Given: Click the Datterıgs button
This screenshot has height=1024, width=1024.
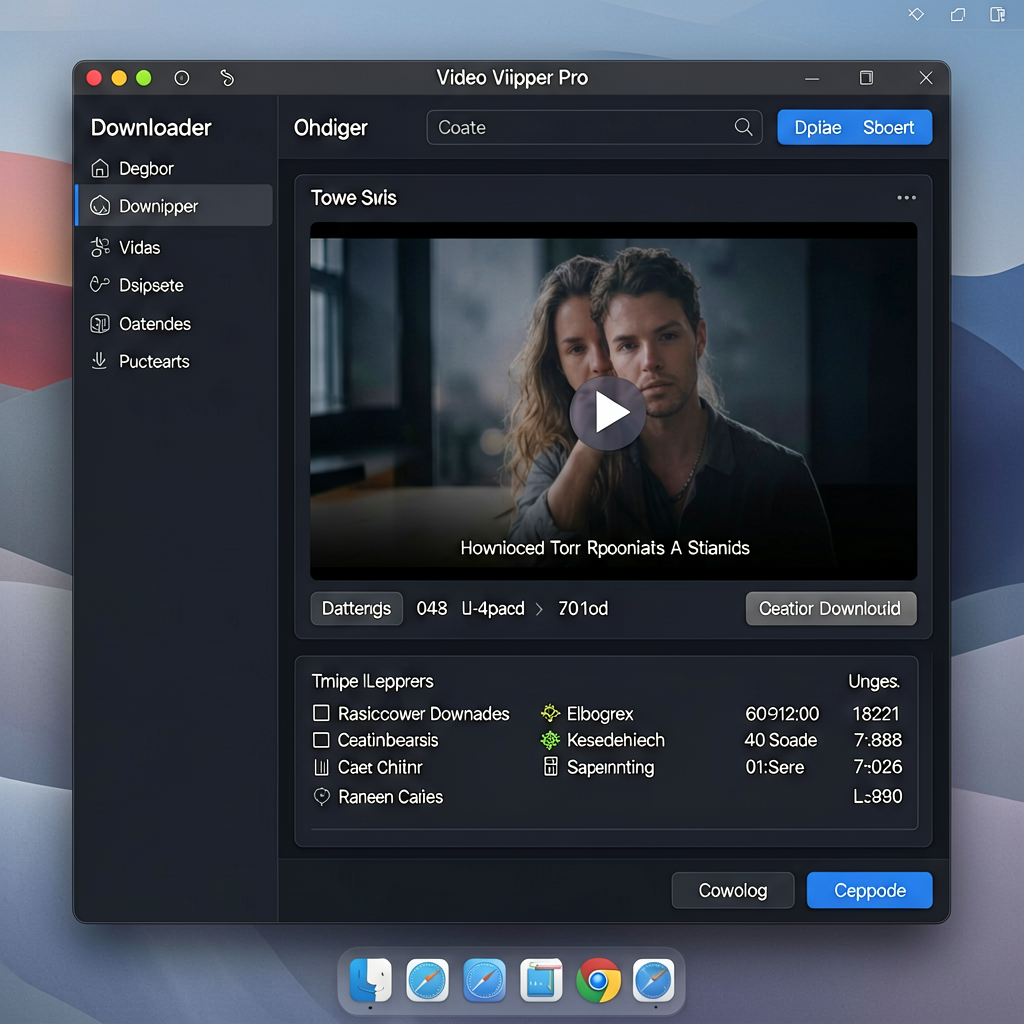Looking at the screenshot, I should coord(357,609).
